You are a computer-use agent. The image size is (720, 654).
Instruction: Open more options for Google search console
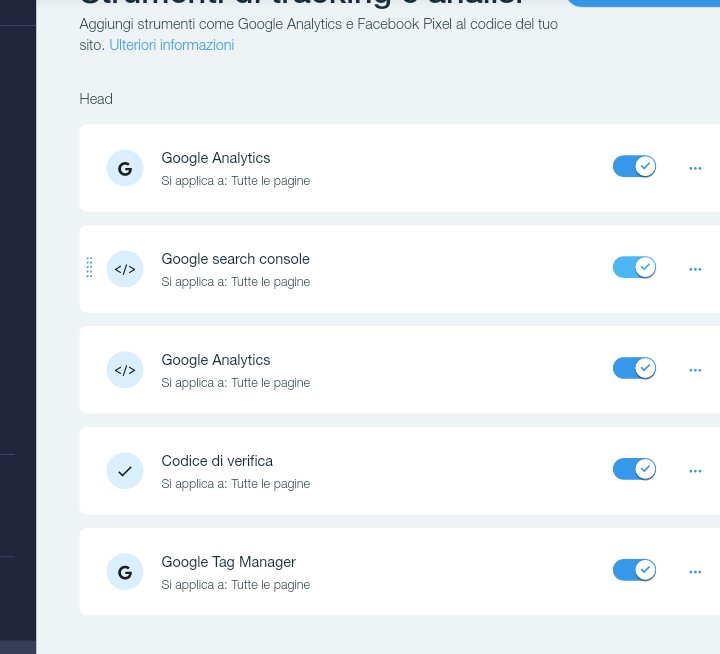[695, 270]
